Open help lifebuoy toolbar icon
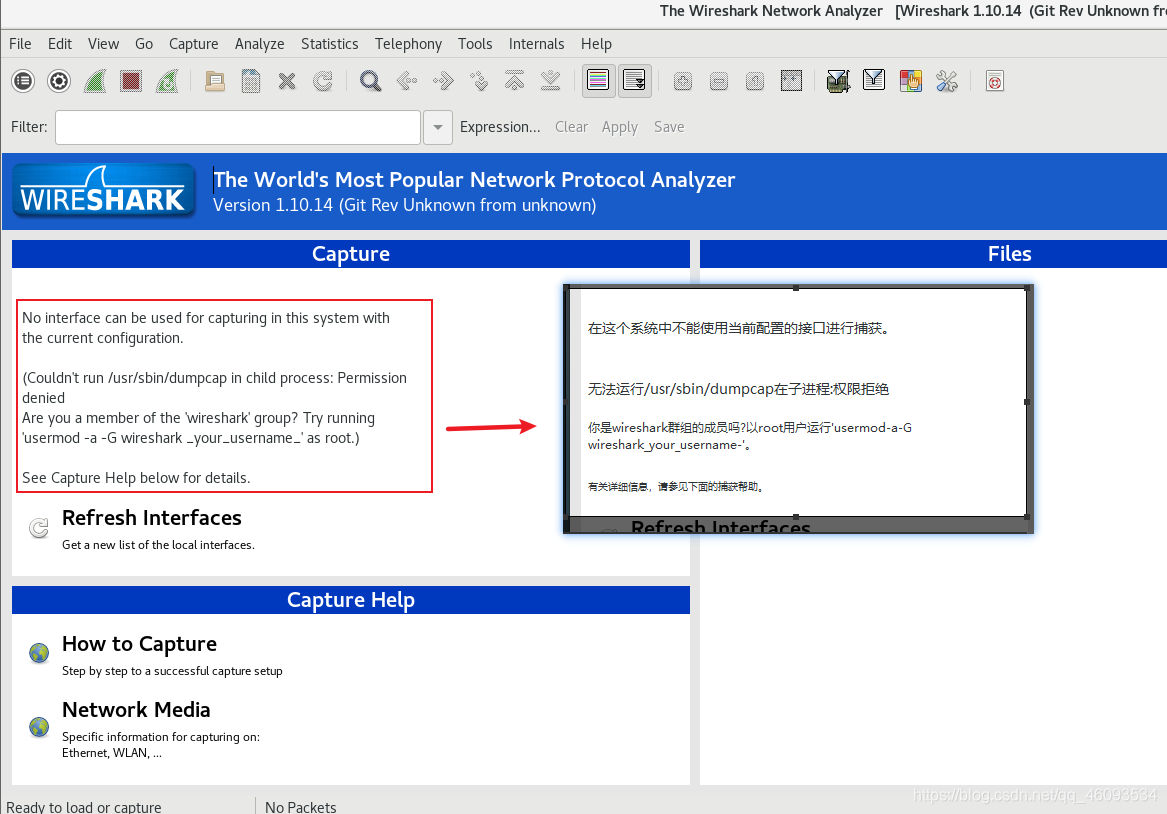 coord(995,80)
